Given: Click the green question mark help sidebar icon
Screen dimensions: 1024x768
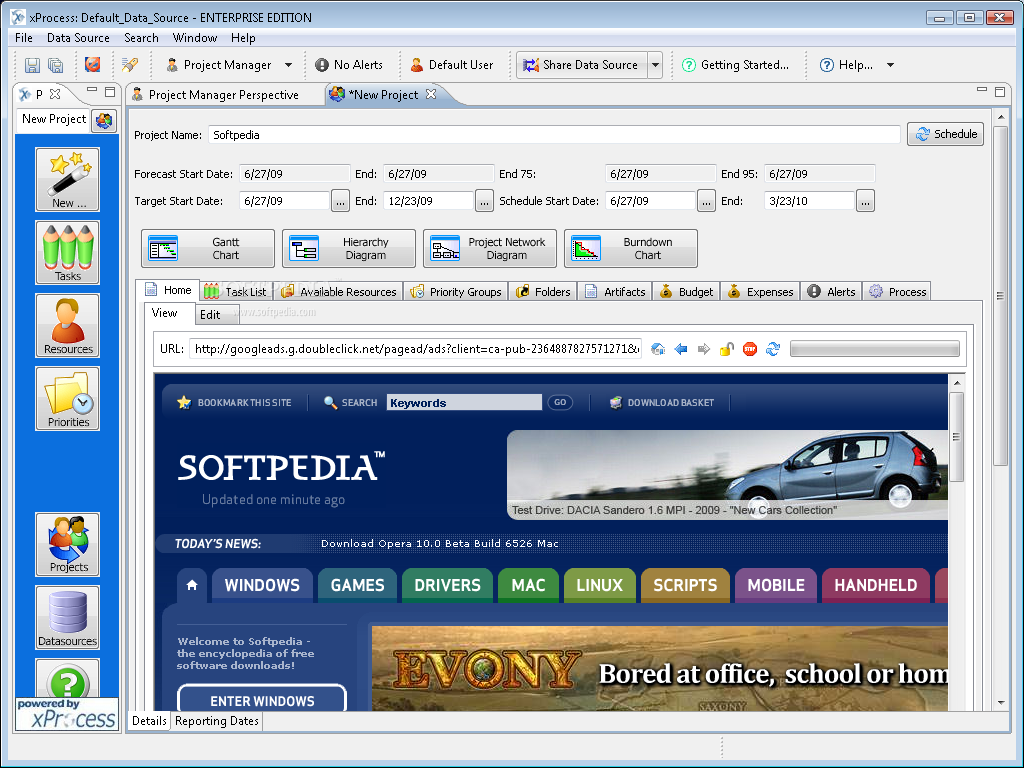Looking at the screenshot, I should pyautogui.click(x=68, y=679).
